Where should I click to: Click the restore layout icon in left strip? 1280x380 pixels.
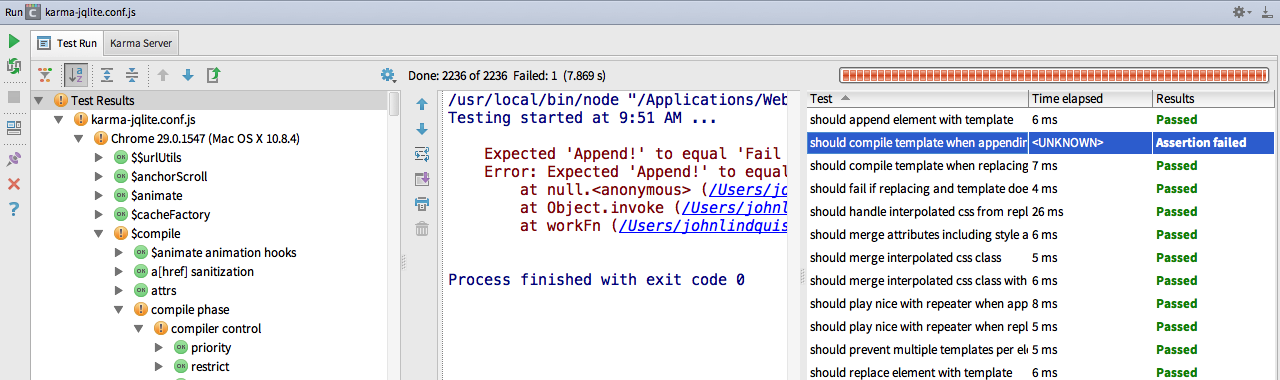tap(14, 128)
